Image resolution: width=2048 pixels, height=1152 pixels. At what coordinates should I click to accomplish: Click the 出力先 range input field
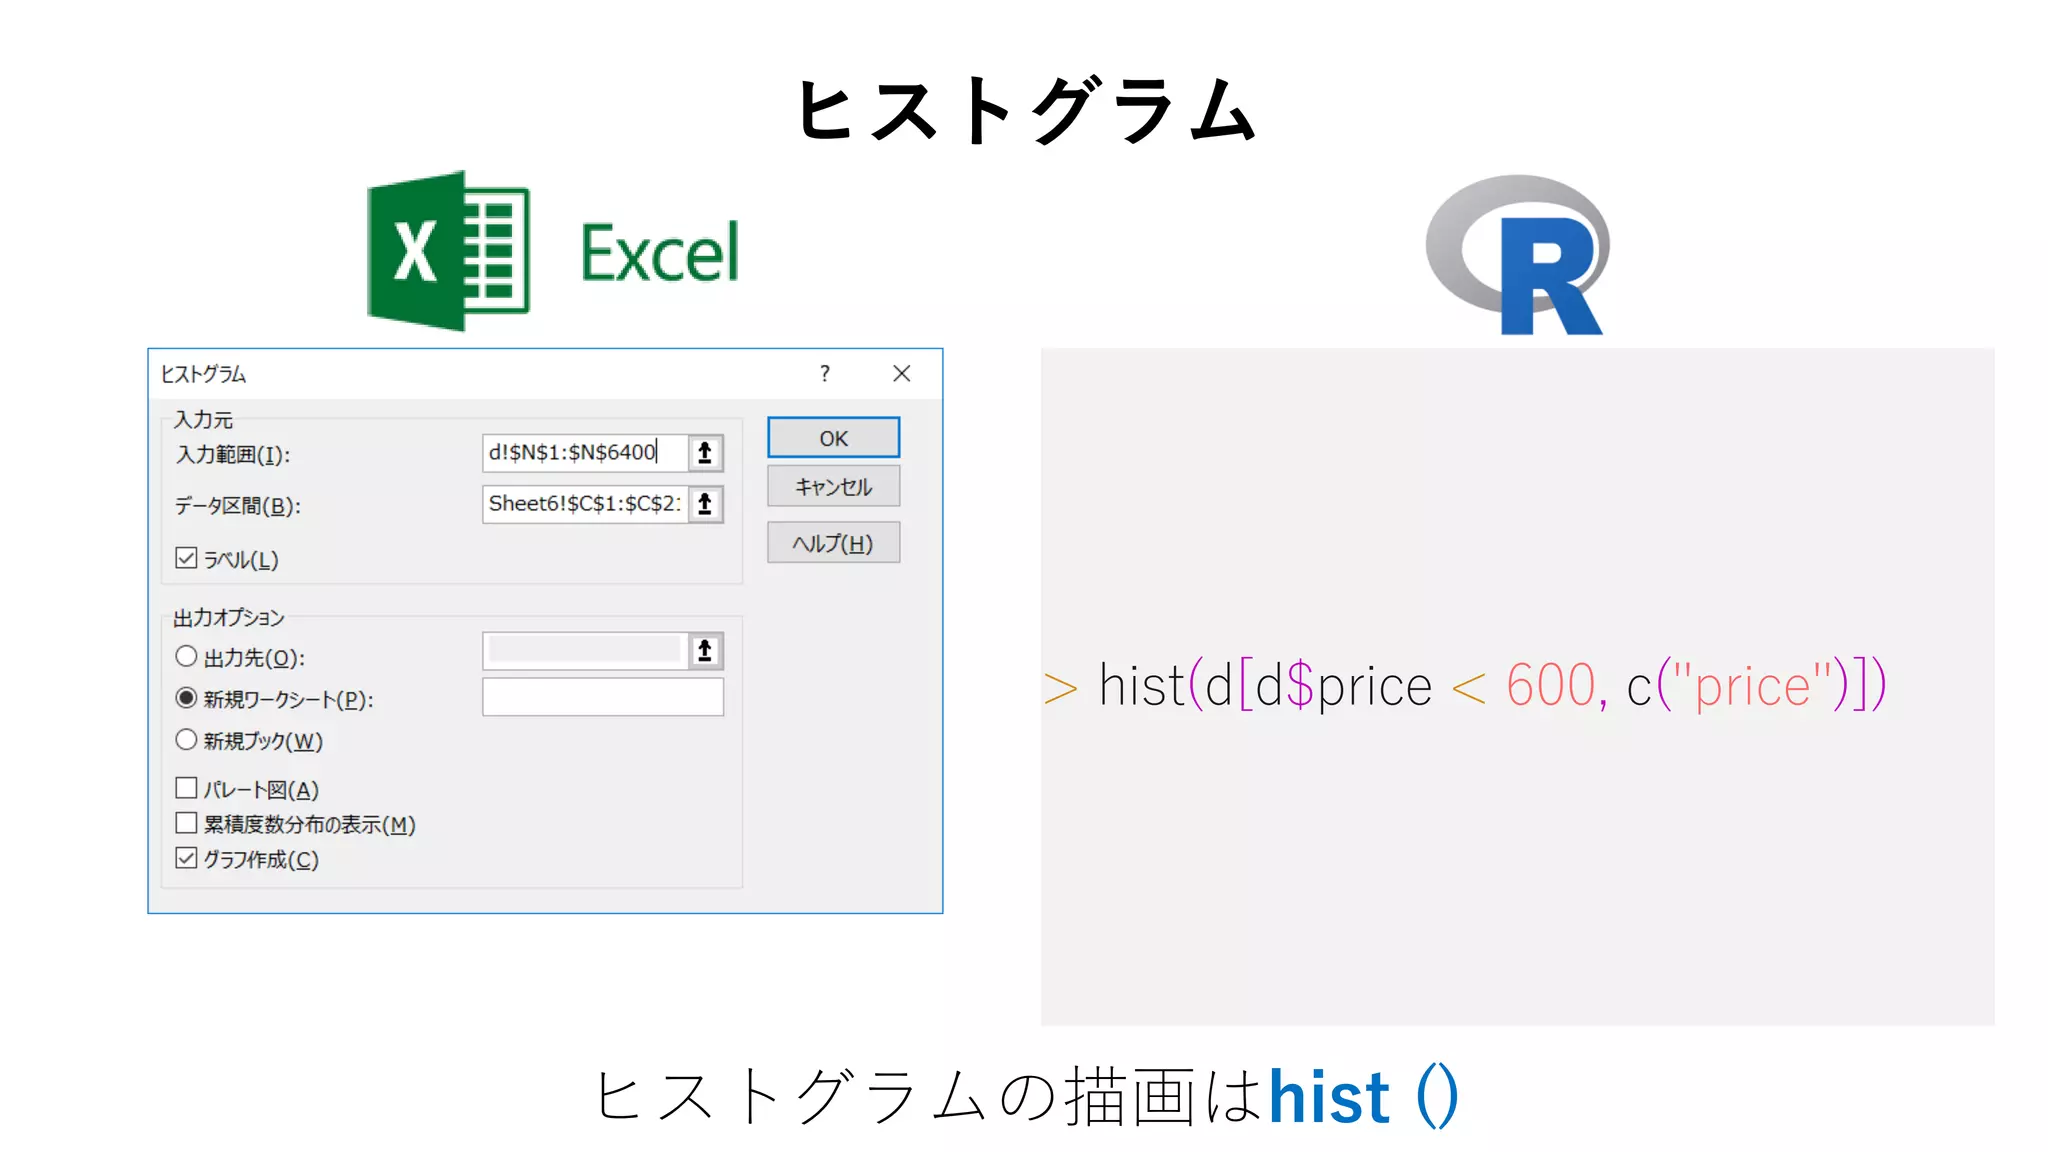[585, 651]
